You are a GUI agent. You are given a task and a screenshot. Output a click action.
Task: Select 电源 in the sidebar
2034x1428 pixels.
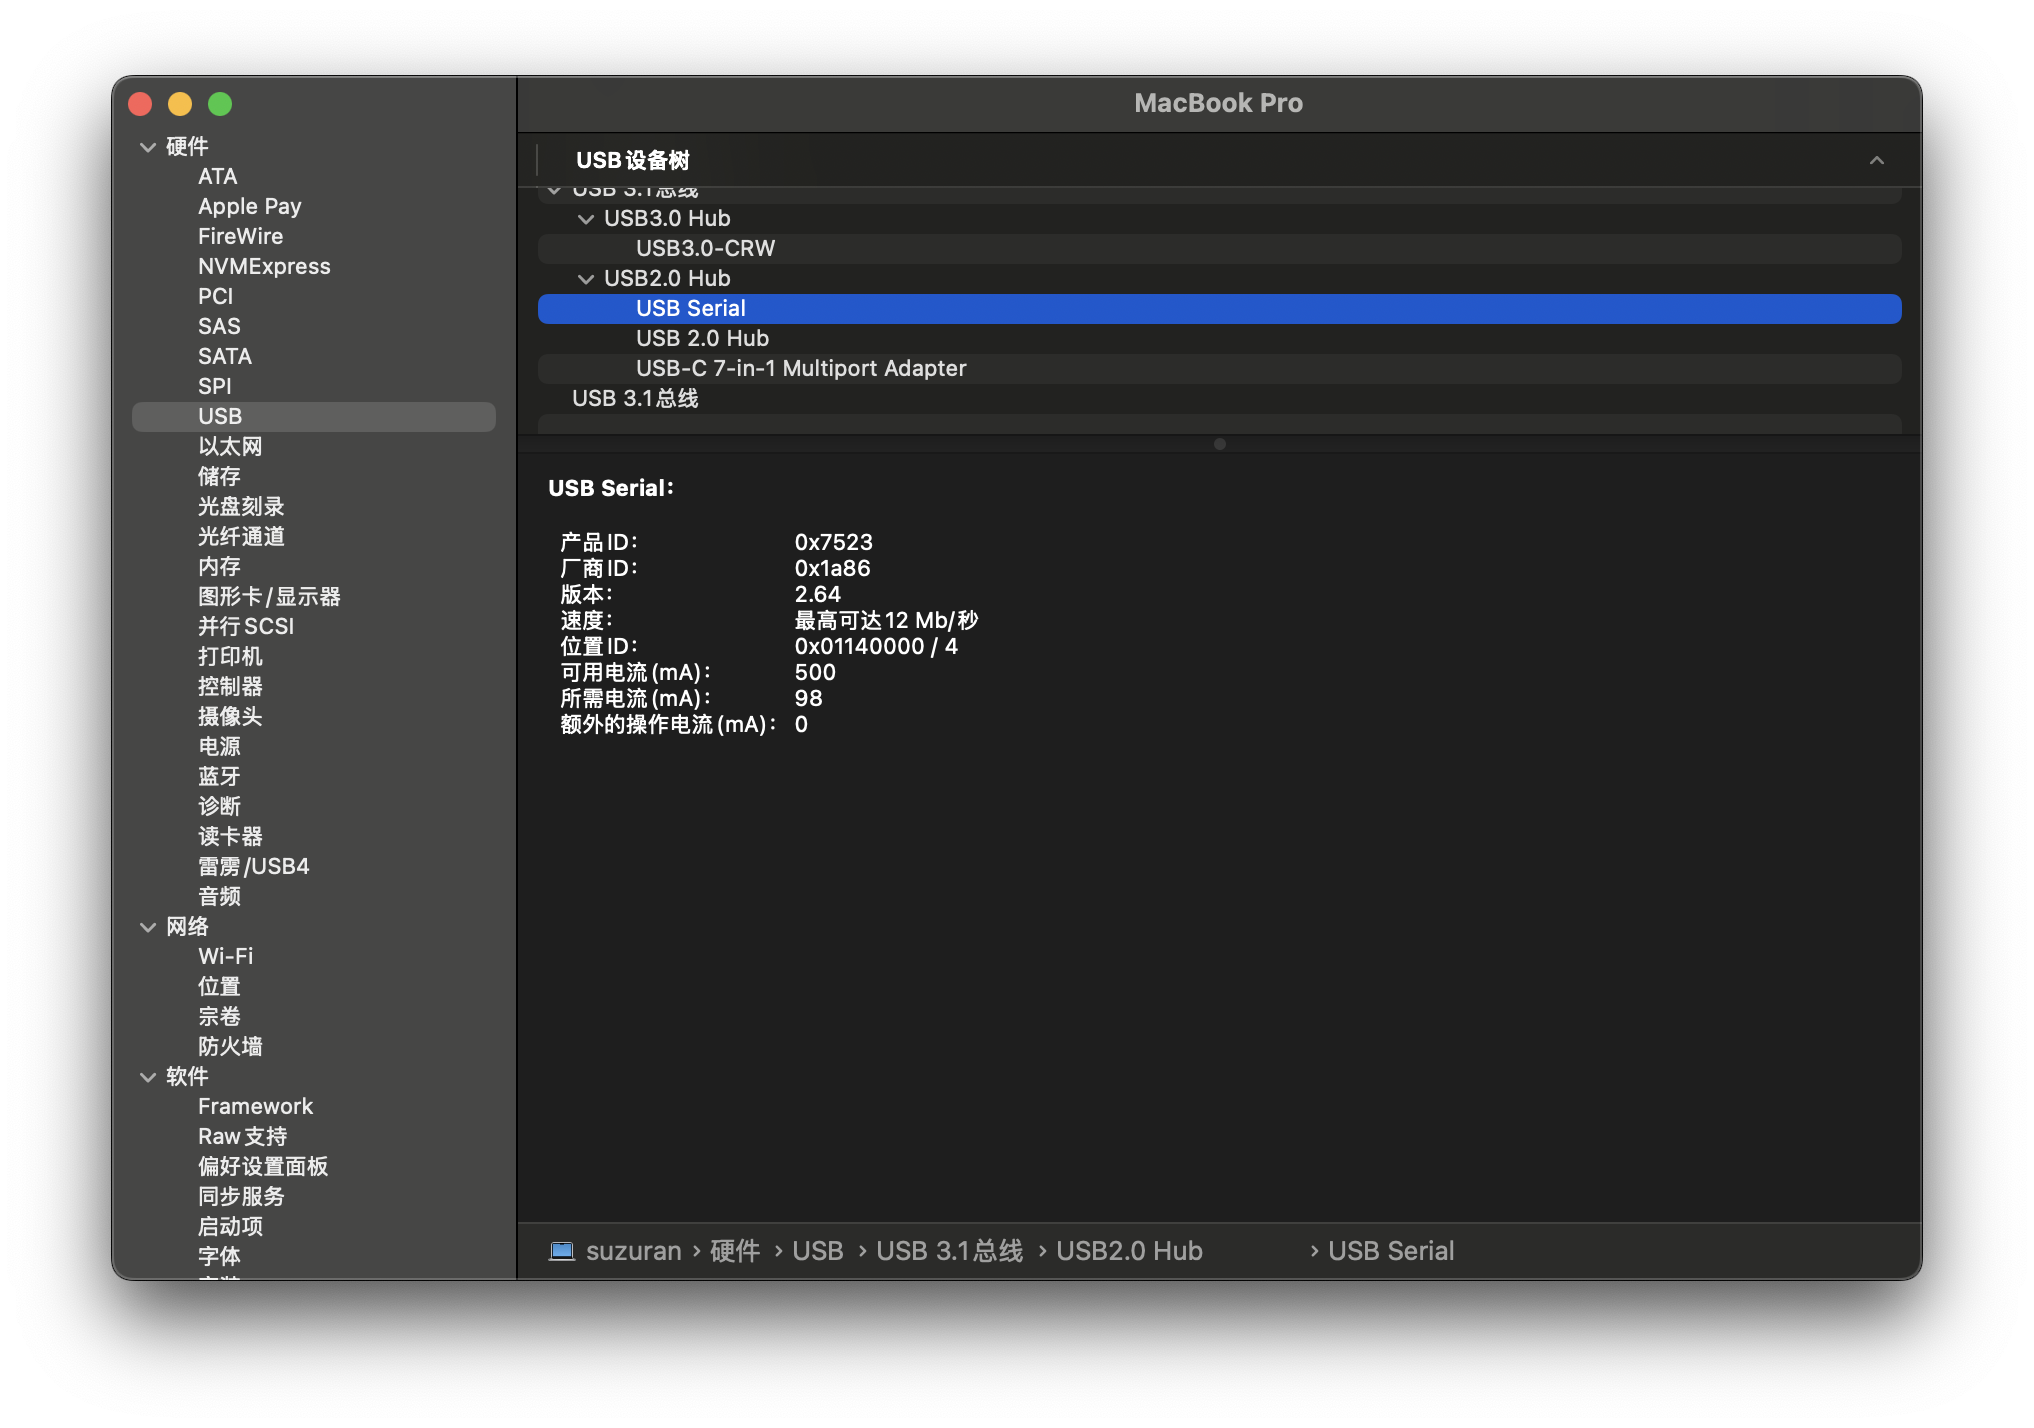pos(314,747)
